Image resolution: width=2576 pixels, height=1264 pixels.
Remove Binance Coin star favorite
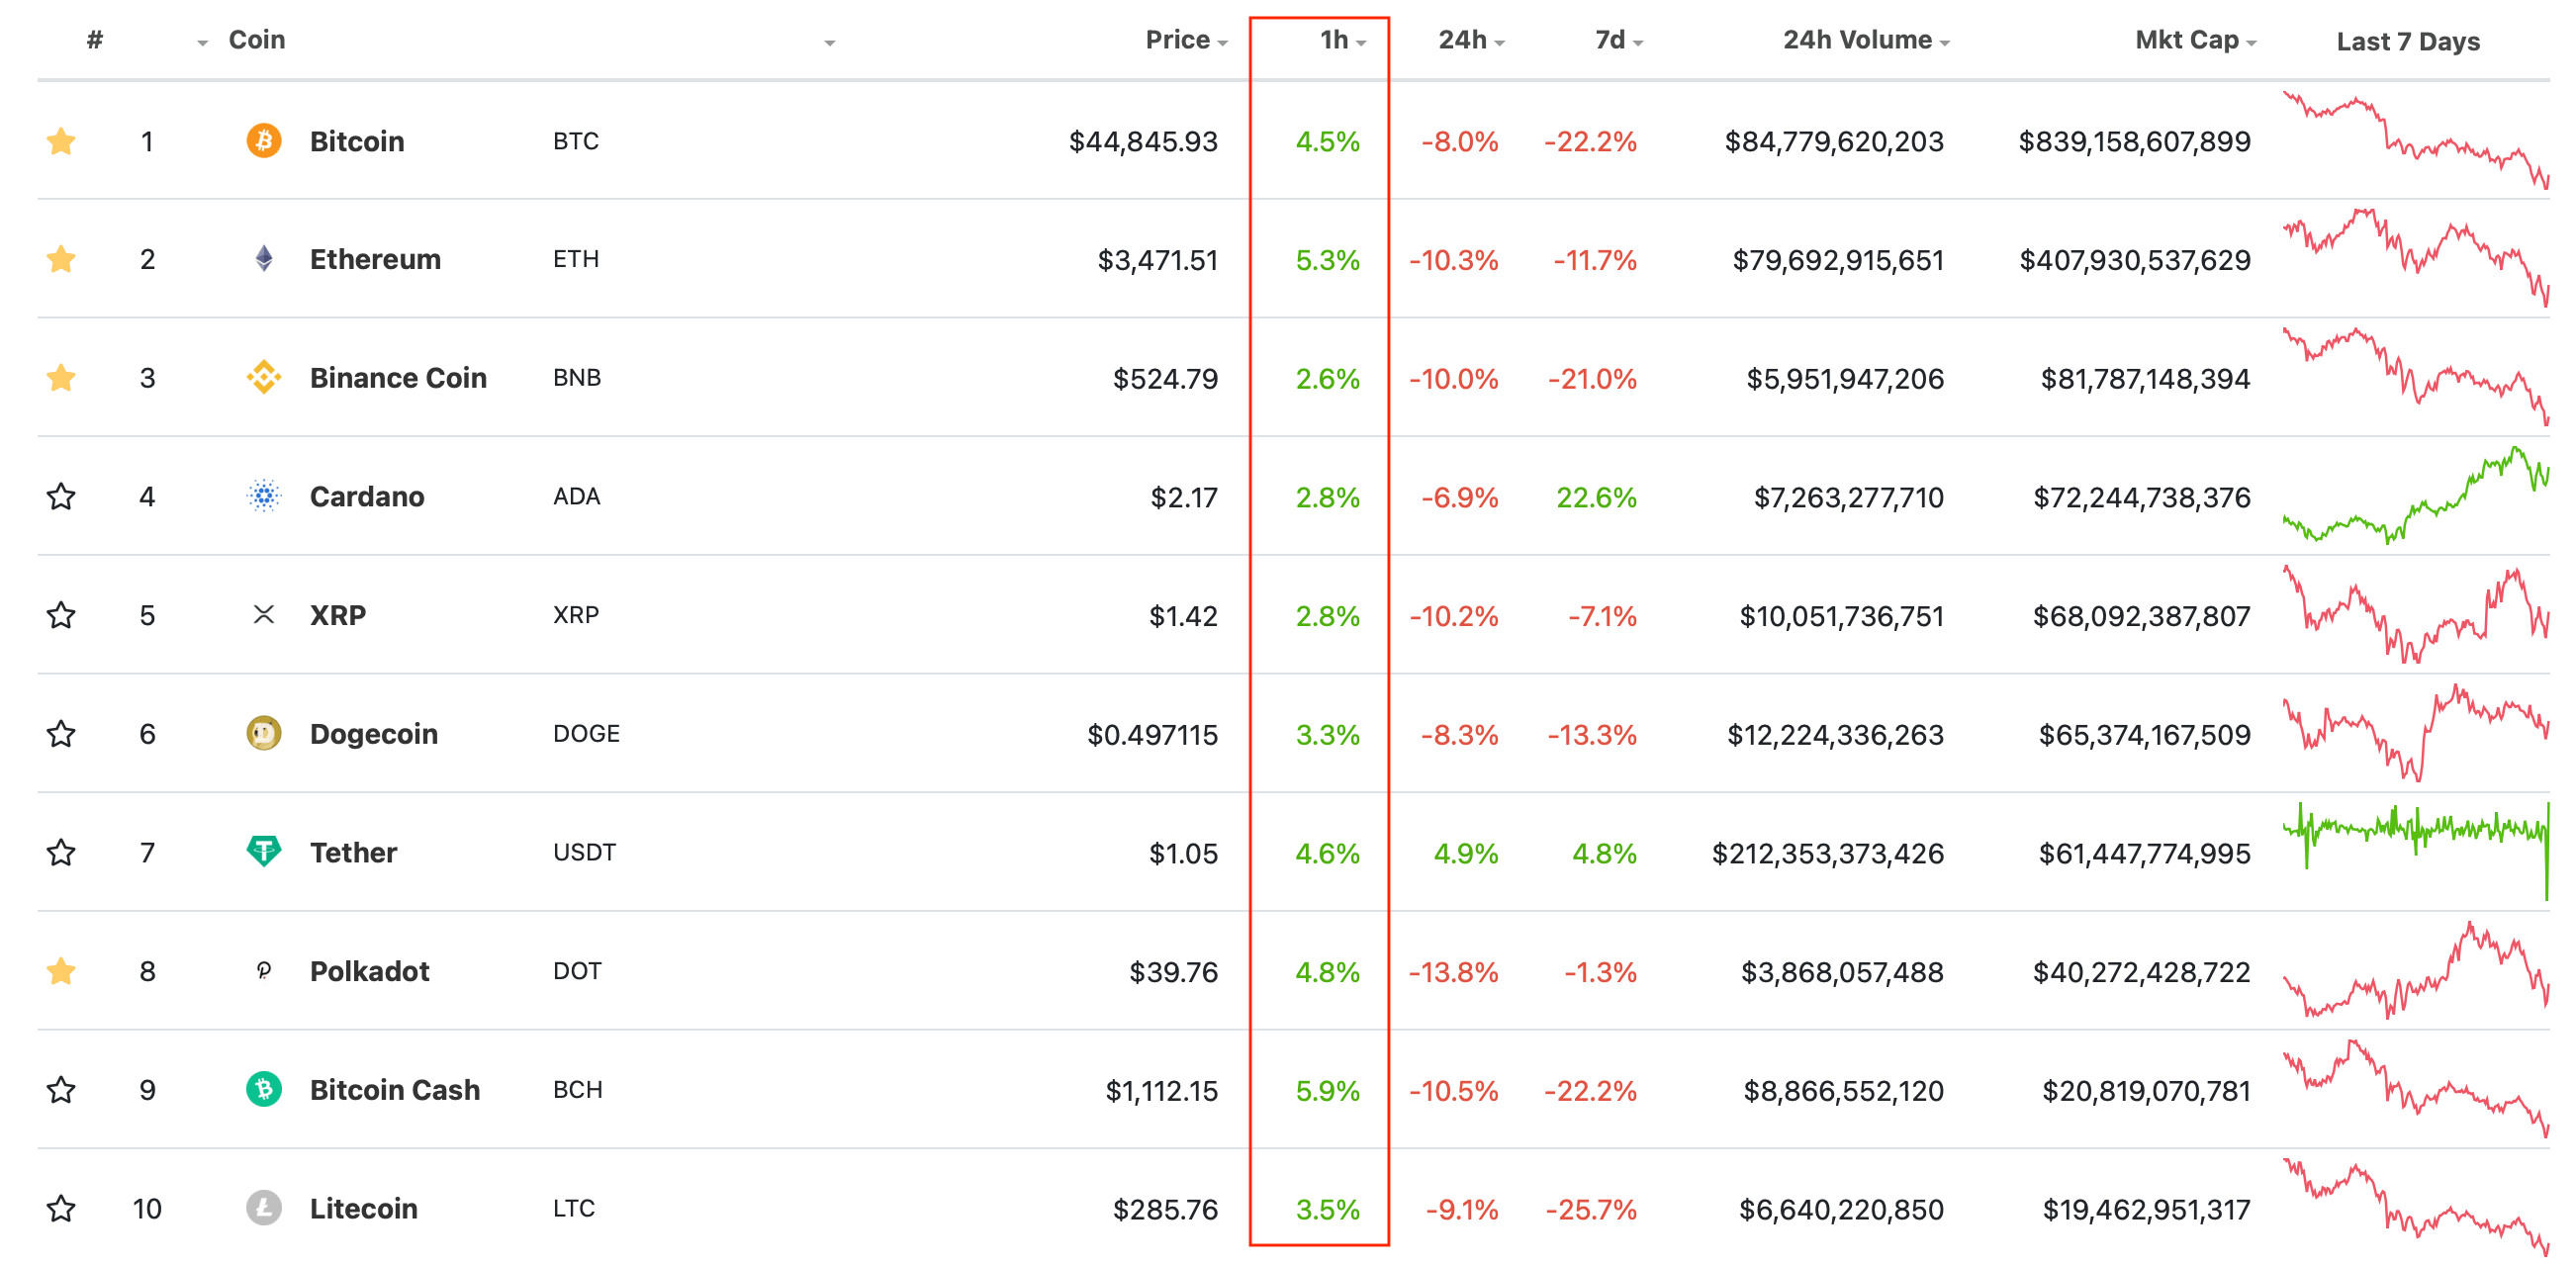(x=61, y=378)
